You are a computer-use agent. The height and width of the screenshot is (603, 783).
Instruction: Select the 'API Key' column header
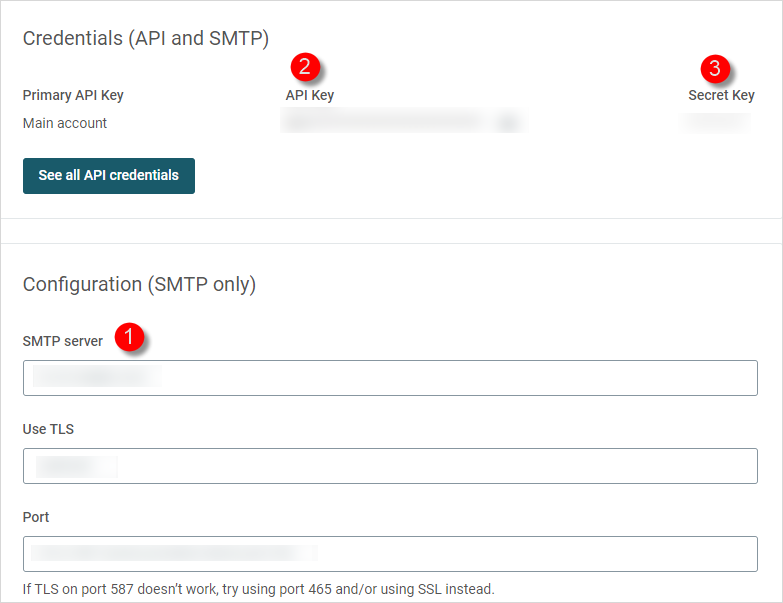pyautogui.click(x=310, y=95)
